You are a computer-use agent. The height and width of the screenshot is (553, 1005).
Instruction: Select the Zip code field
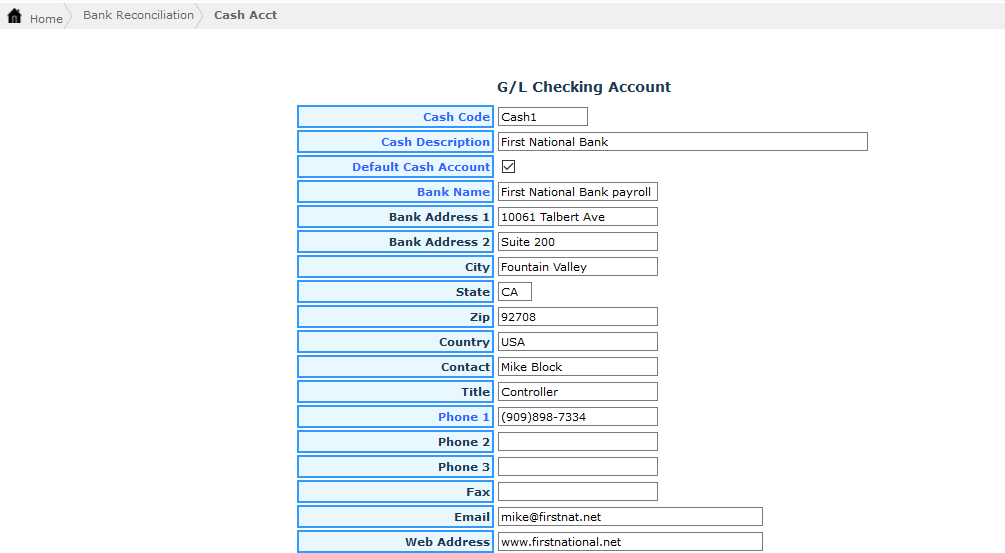[x=577, y=317]
